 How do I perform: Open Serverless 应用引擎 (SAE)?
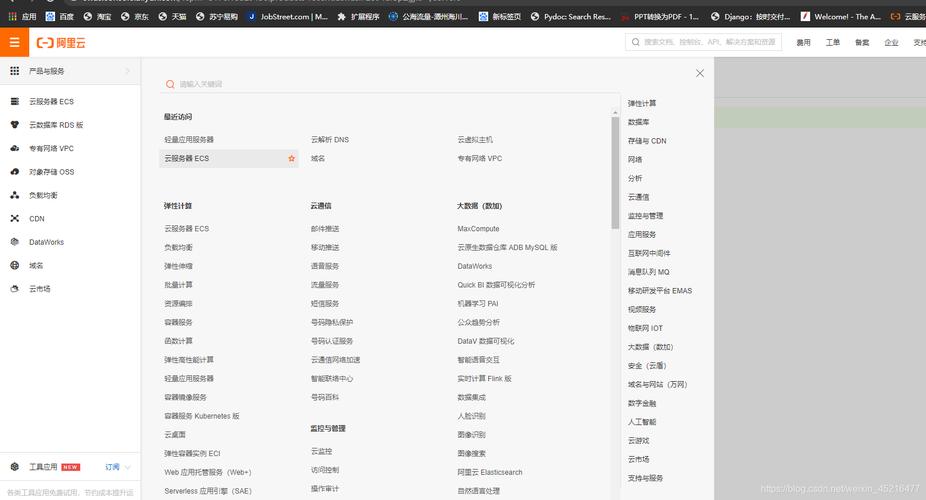[208, 491]
